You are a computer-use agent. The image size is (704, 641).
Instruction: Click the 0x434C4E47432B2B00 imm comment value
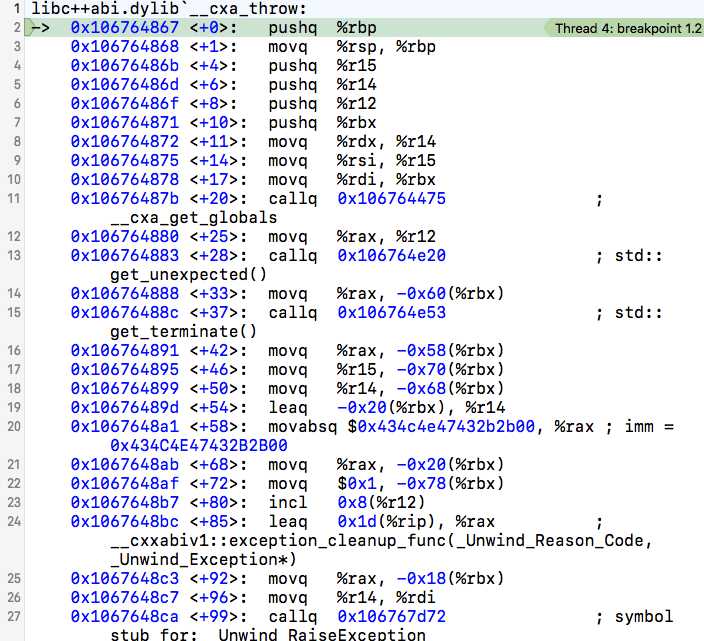click(x=199, y=445)
